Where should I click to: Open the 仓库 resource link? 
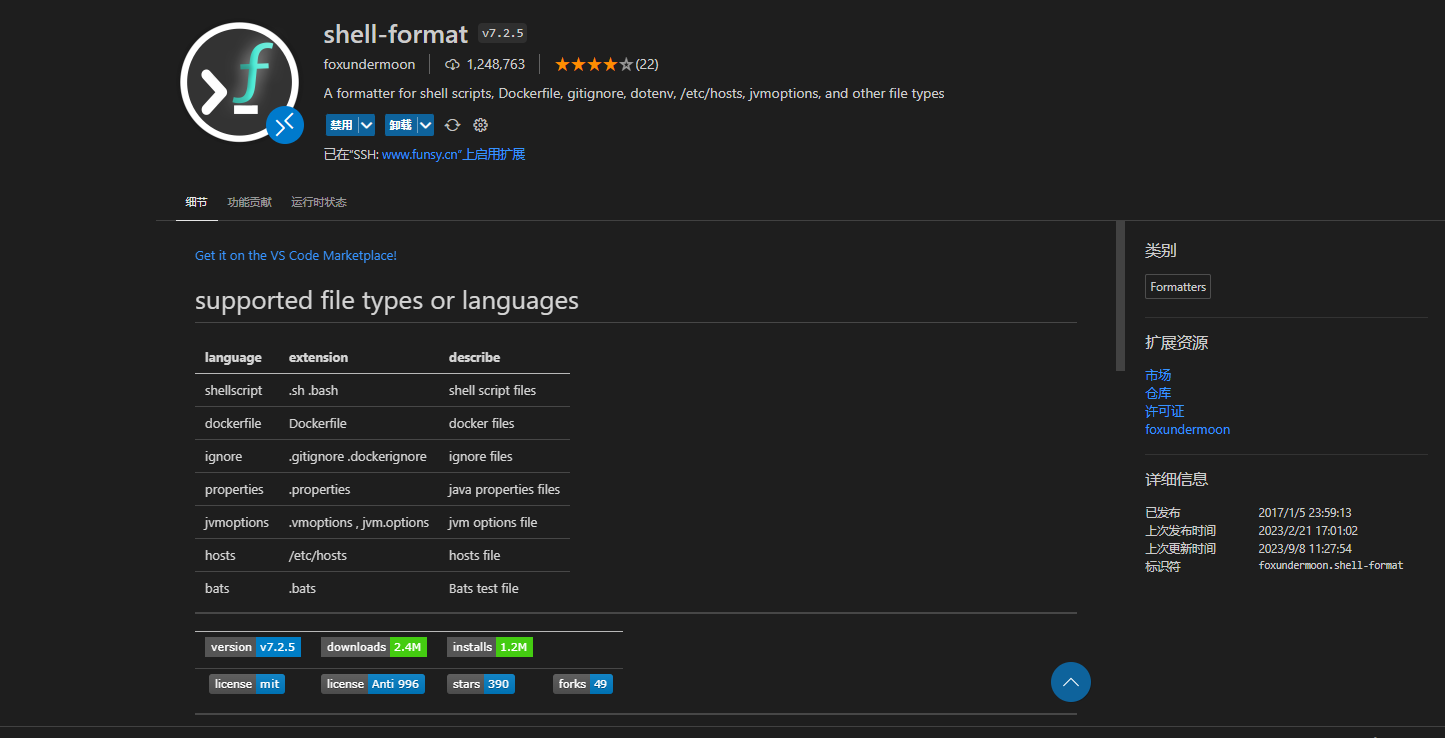point(1158,393)
